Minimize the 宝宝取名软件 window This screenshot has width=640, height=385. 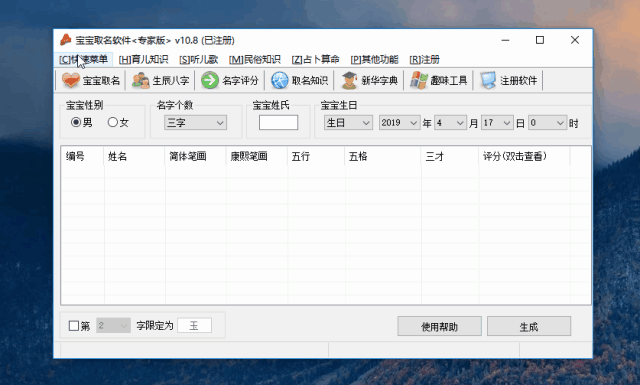(x=505, y=40)
